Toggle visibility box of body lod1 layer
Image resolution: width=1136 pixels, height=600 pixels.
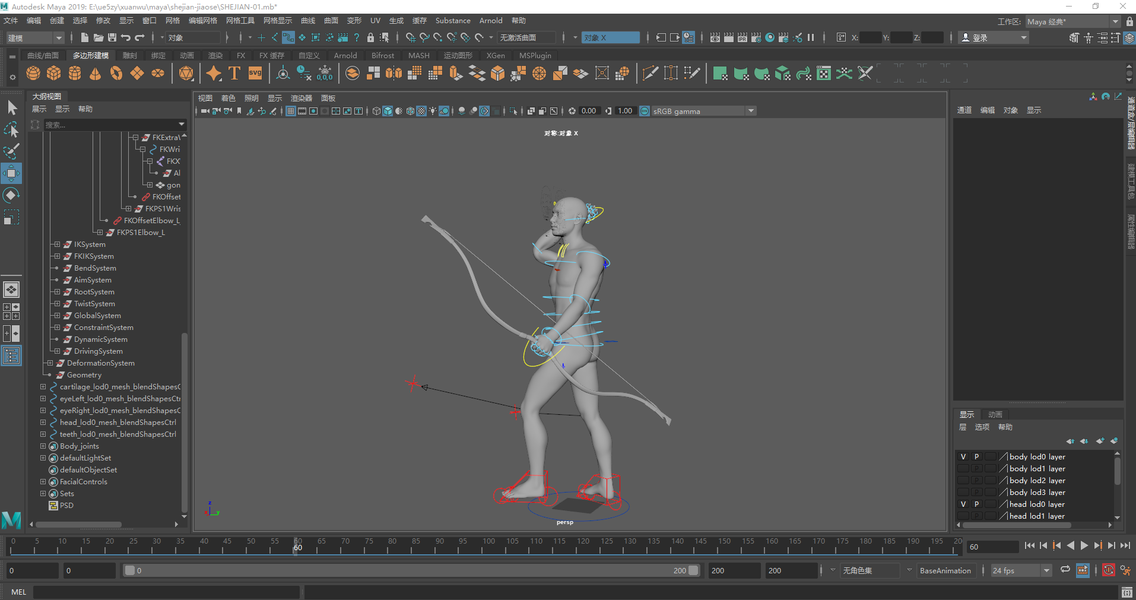[x=963, y=469]
